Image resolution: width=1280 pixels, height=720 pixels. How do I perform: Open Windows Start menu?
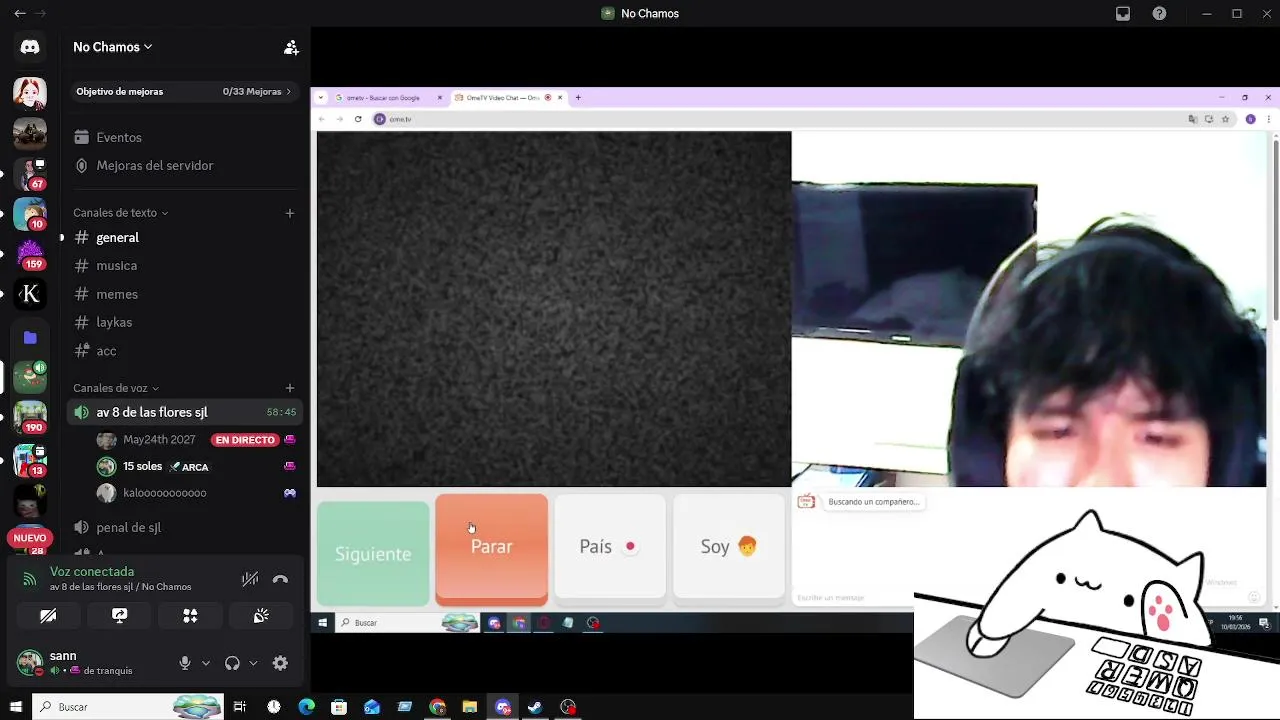(15, 707)
